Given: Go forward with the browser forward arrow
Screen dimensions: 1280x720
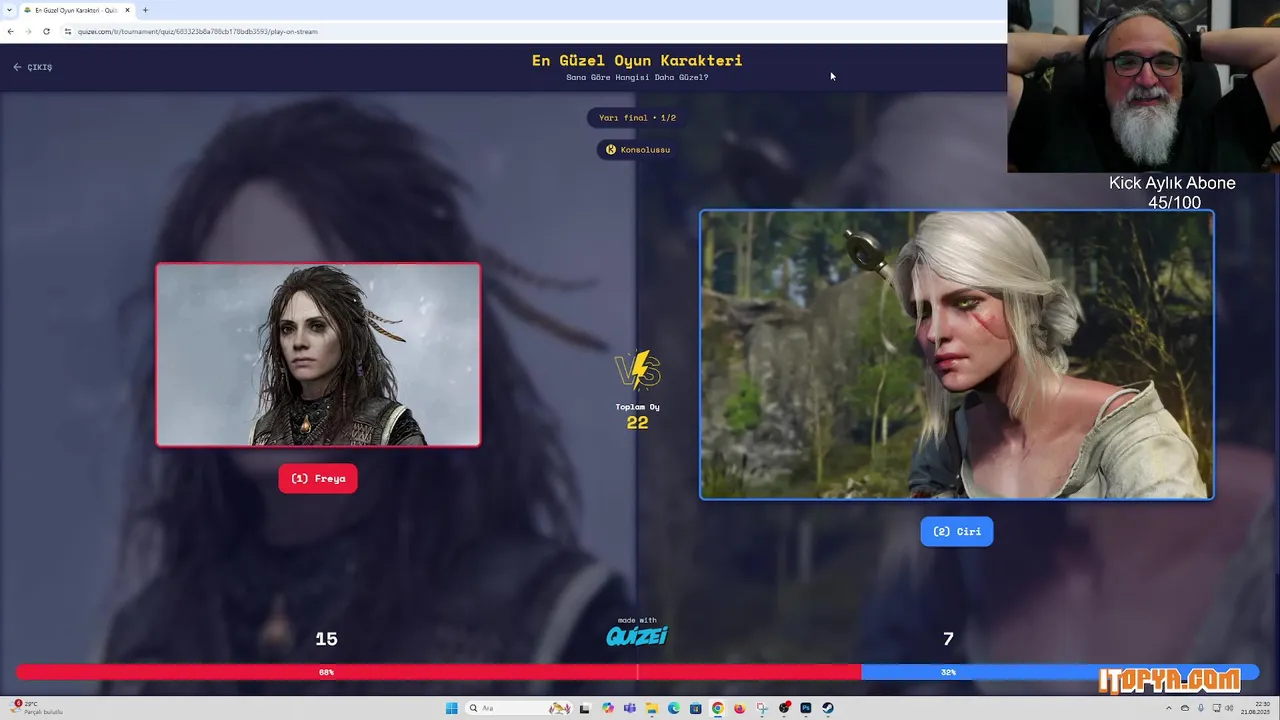Looking at the screenshot, I should tap(28, 31).
